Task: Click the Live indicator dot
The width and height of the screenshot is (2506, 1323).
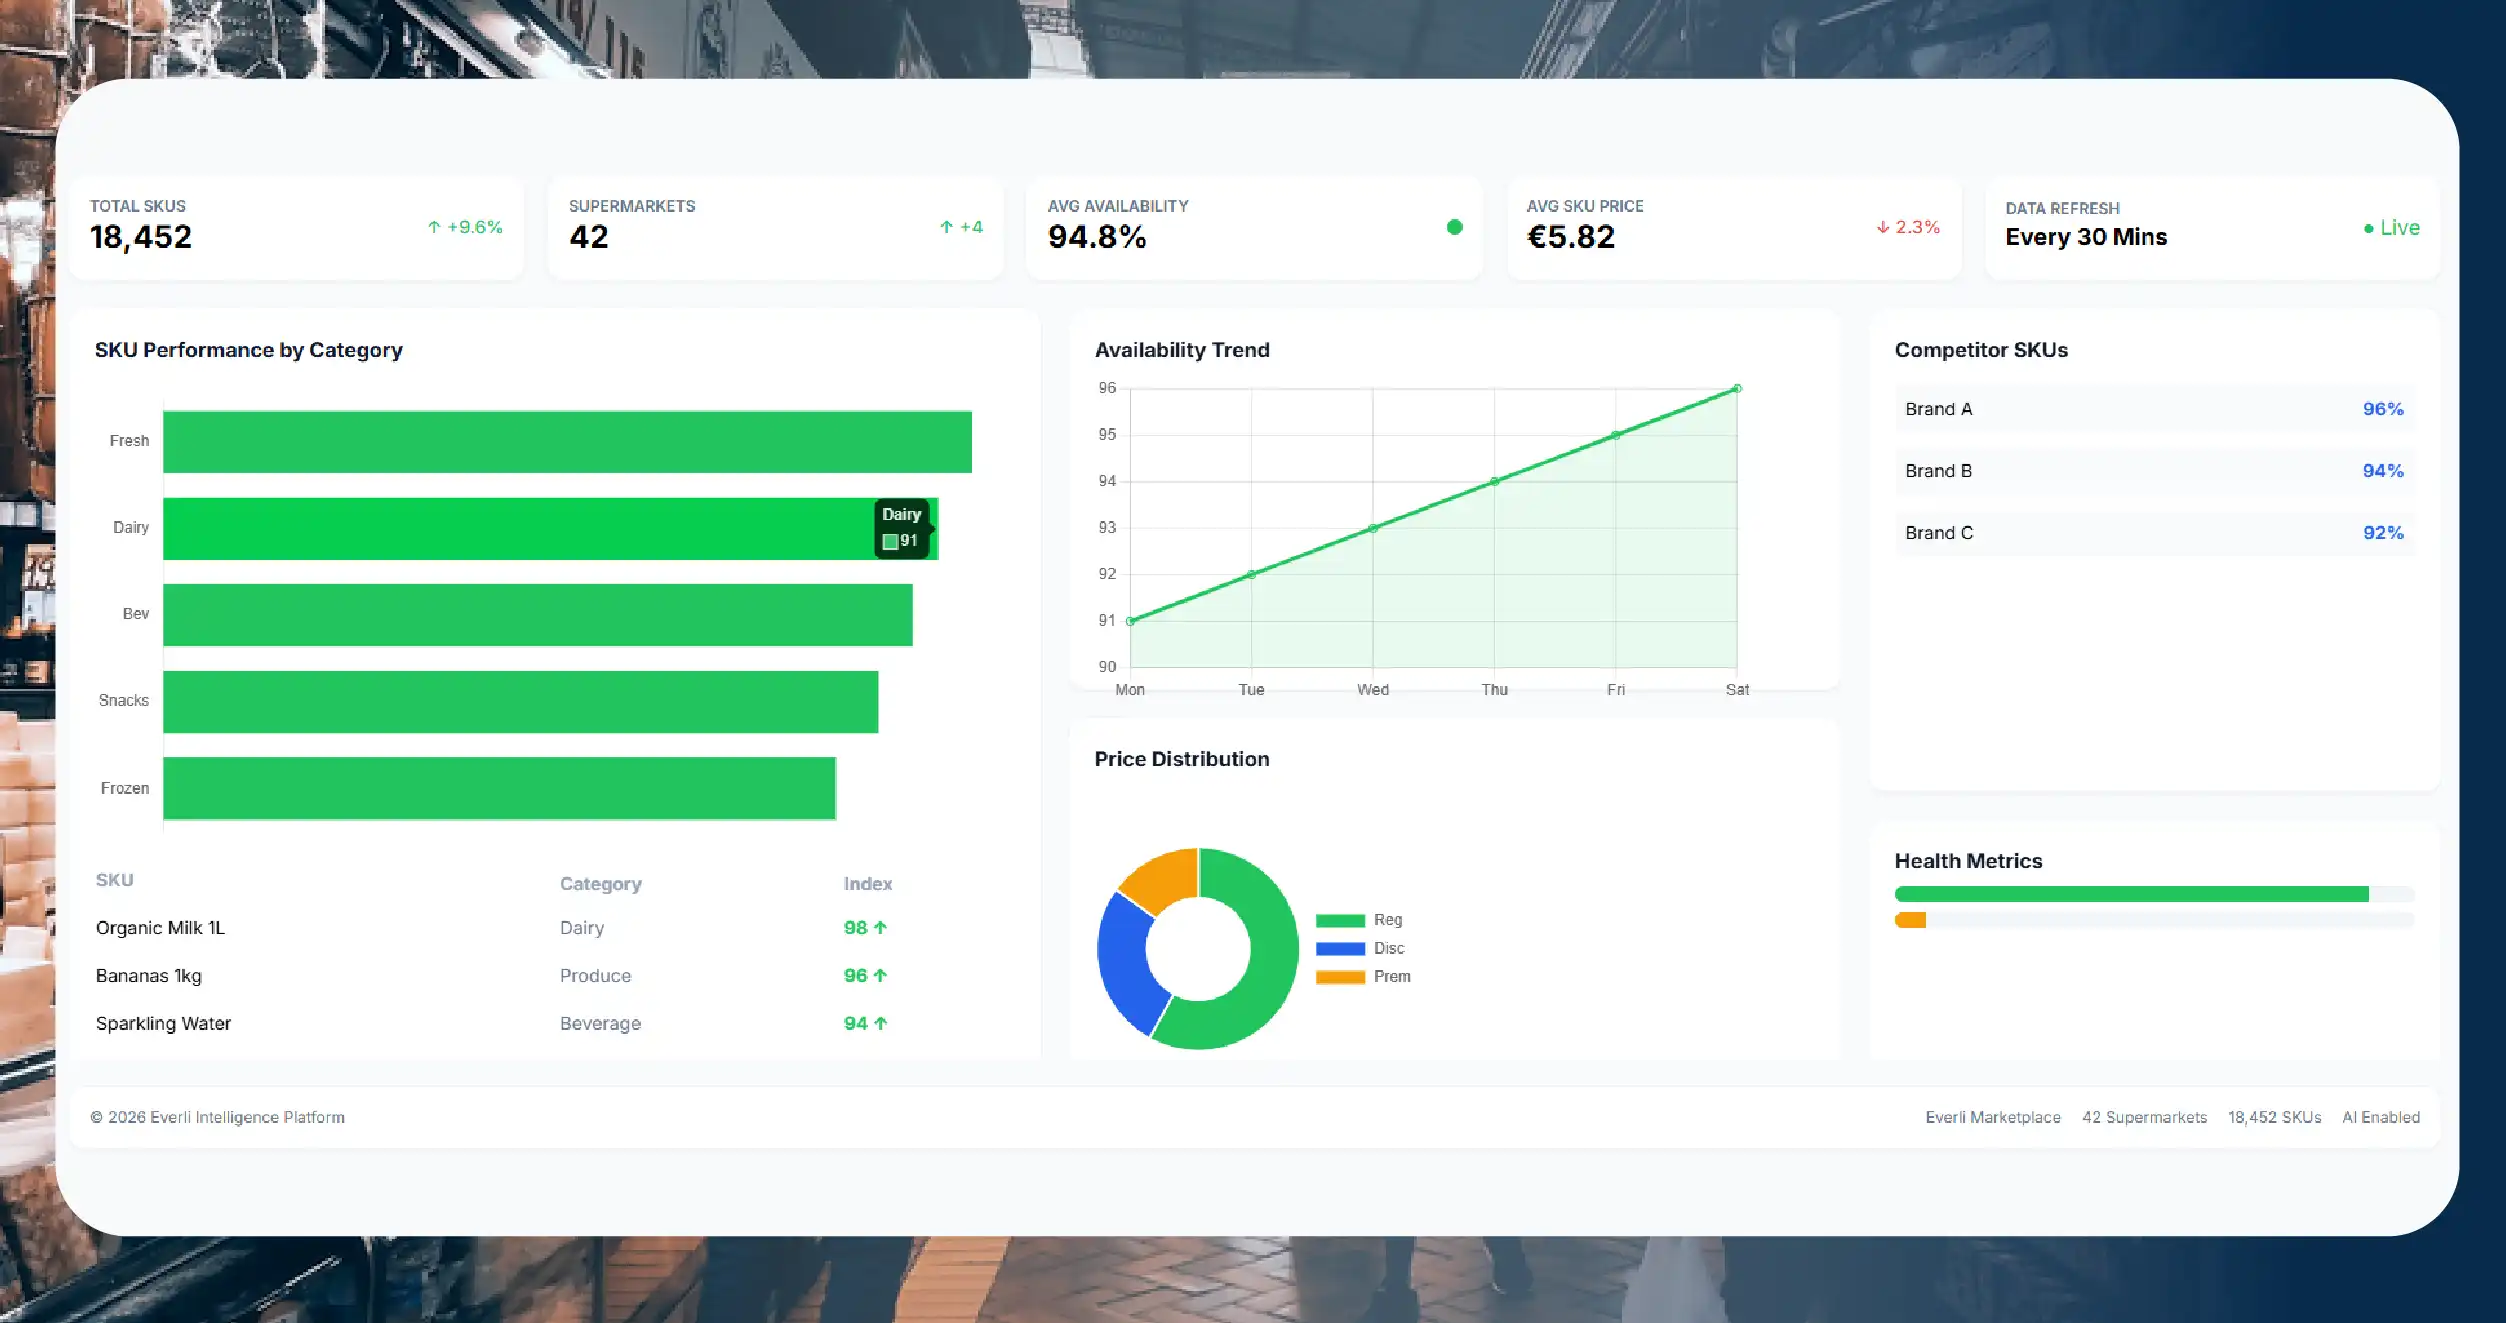Action: [x=2368, y=229]
